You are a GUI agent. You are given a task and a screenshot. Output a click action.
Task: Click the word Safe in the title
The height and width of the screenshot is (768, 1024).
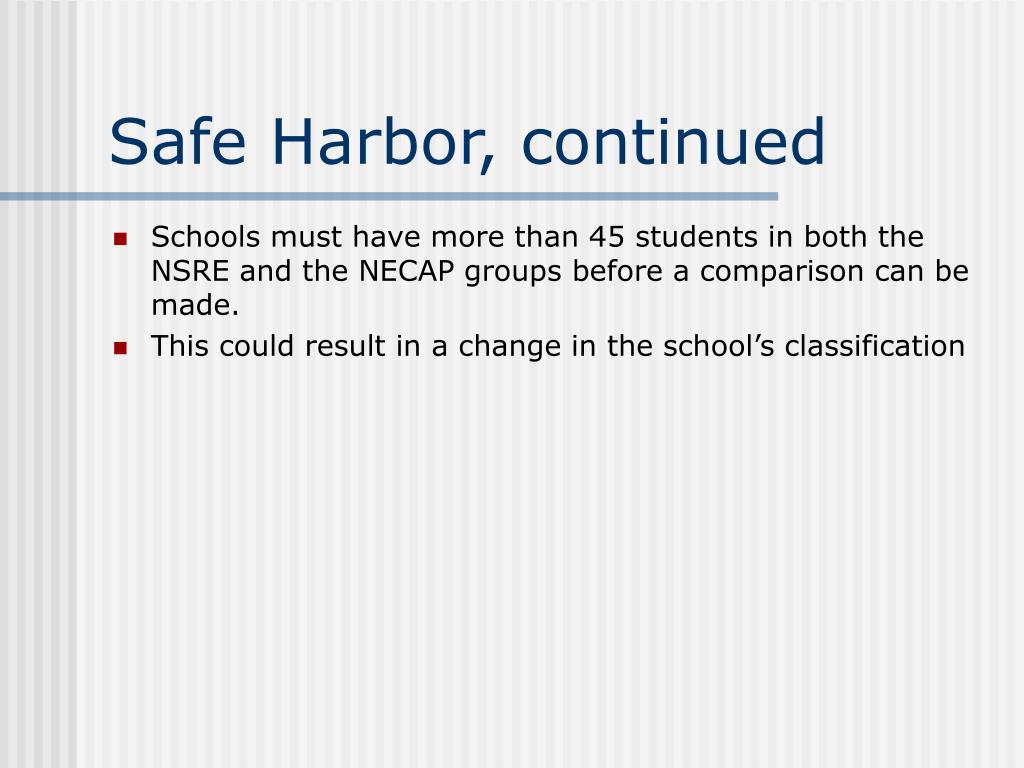[x=178, y=141]
